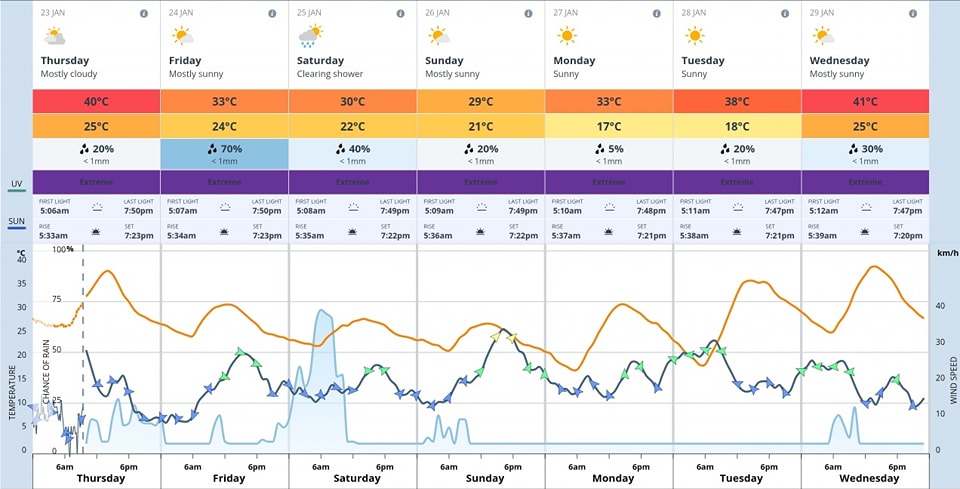Click Thursday's Mostly cloudy description

pos(69,74)
